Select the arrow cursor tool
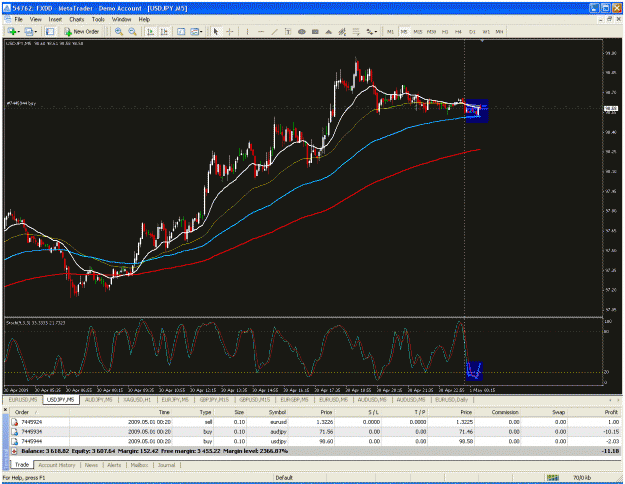This screenshot has height=484, width=625. (216, 31)
